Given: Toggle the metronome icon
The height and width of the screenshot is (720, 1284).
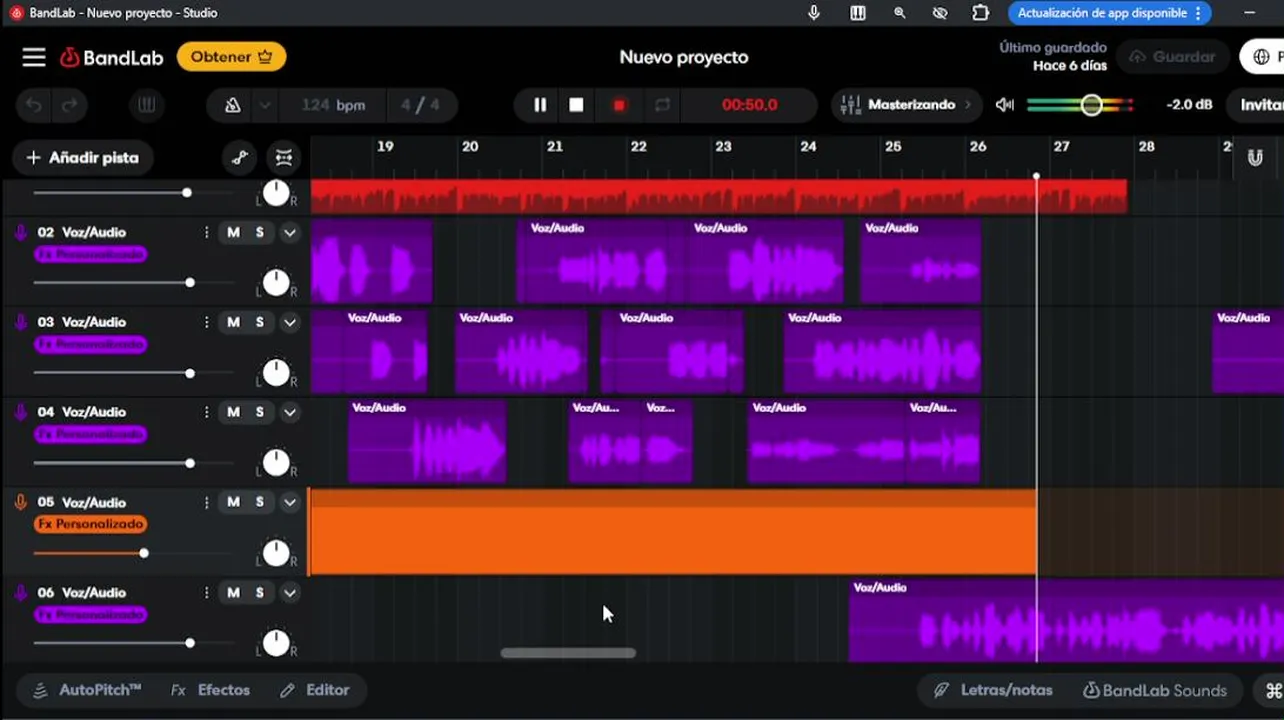Looking at the screenshot, I should [232, 105].
